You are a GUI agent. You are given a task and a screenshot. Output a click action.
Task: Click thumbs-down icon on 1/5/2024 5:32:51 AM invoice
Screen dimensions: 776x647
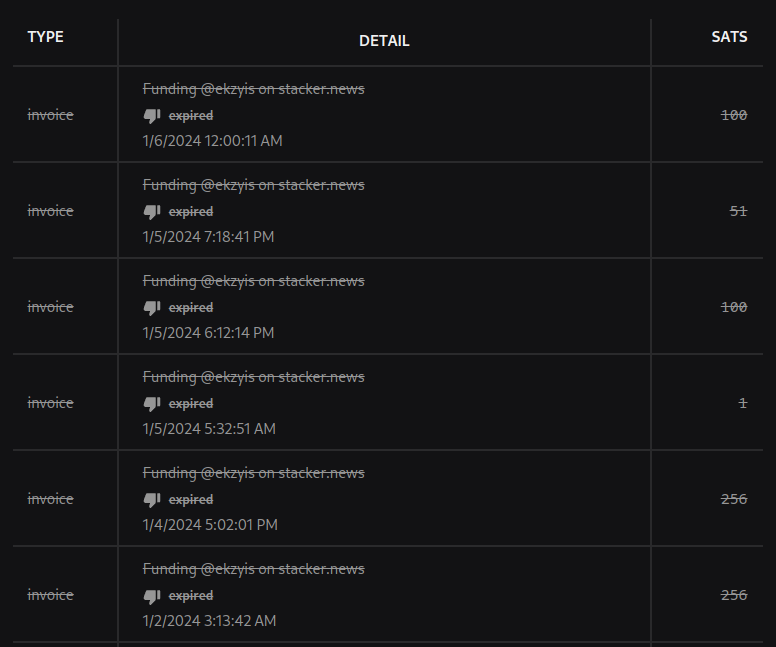tap(152, 403)
